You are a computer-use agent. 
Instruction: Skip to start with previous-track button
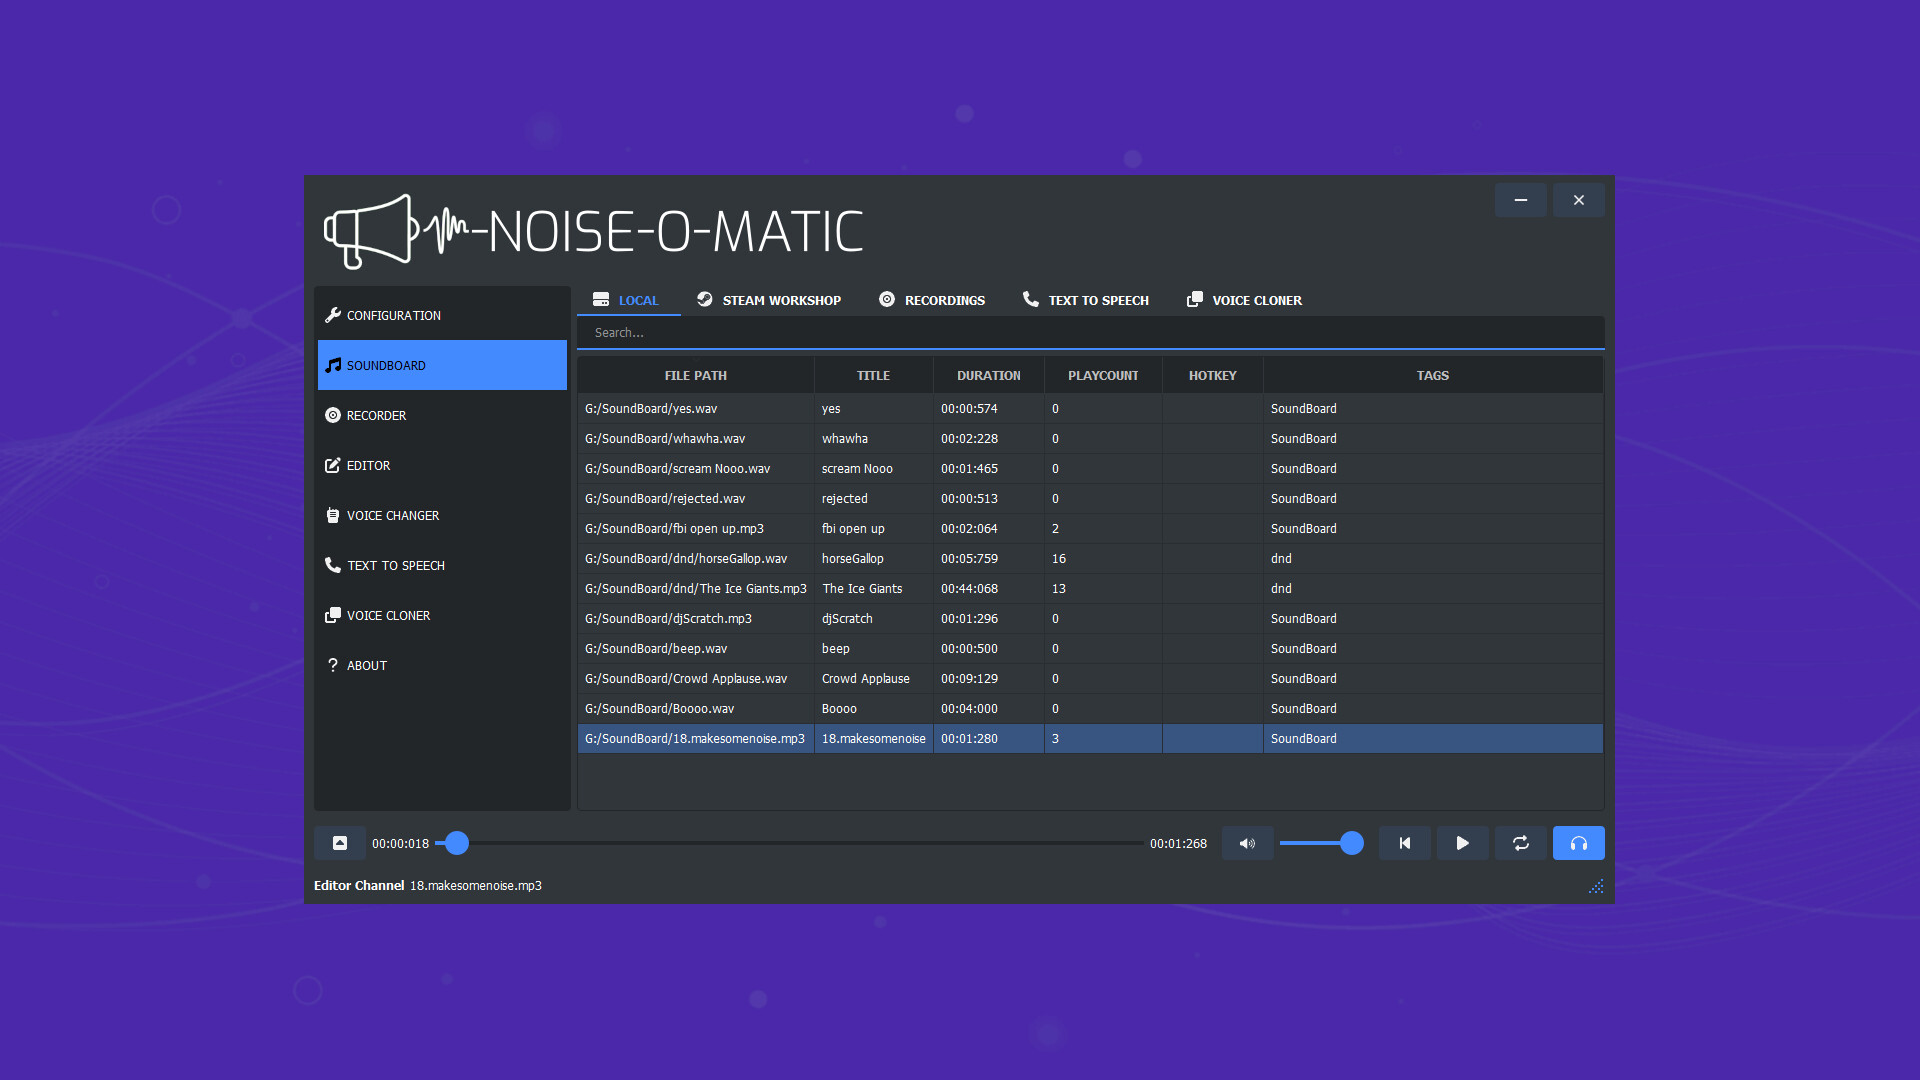(x=1404, y=843)
